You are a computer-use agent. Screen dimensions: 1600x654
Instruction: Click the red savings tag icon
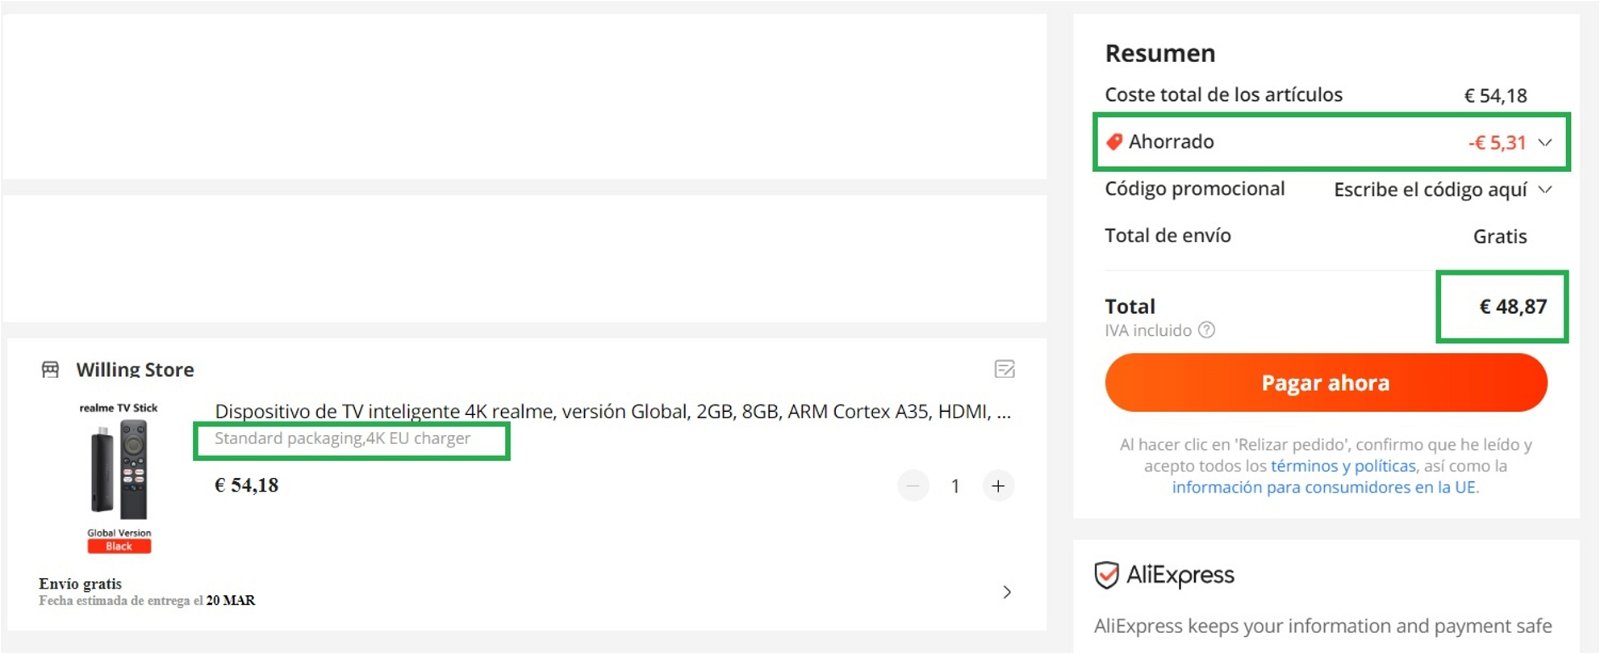[x=1114, y=142]
